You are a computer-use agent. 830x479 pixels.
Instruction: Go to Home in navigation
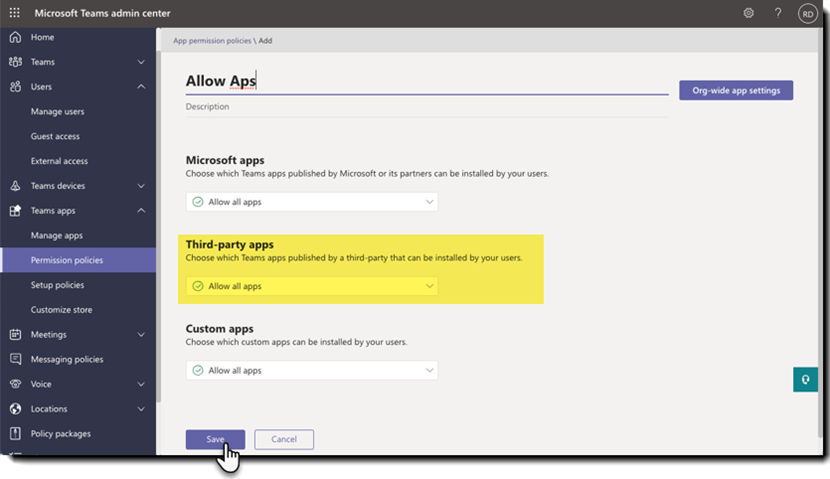42,37
